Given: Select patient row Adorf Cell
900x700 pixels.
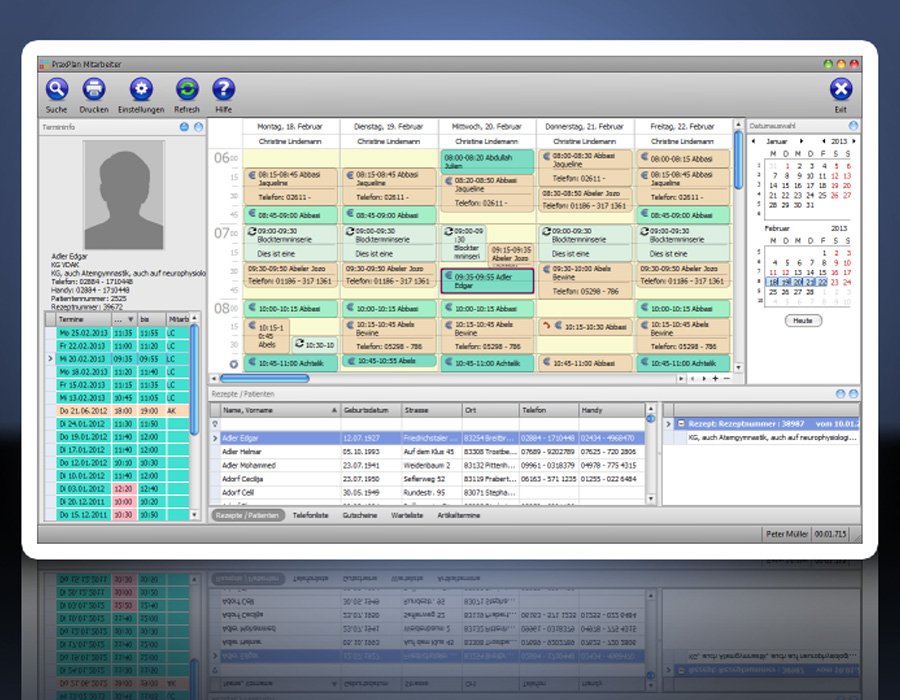Looking at the screenshot, I should tap(428, 492).
